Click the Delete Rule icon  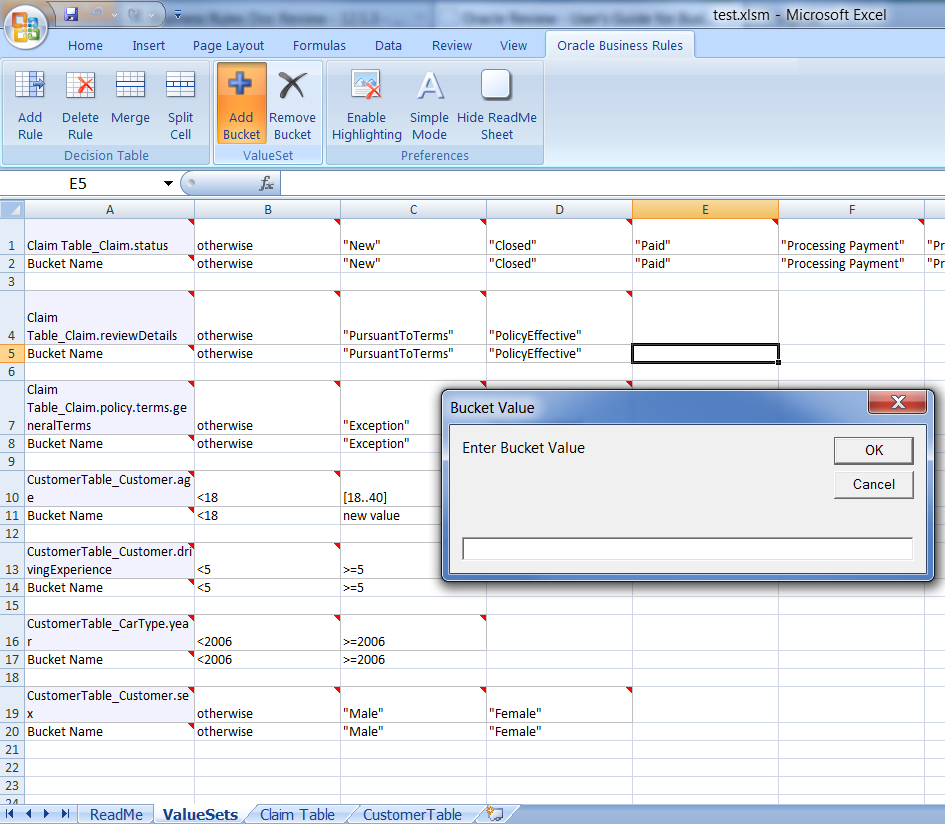[x=80, y=106]
